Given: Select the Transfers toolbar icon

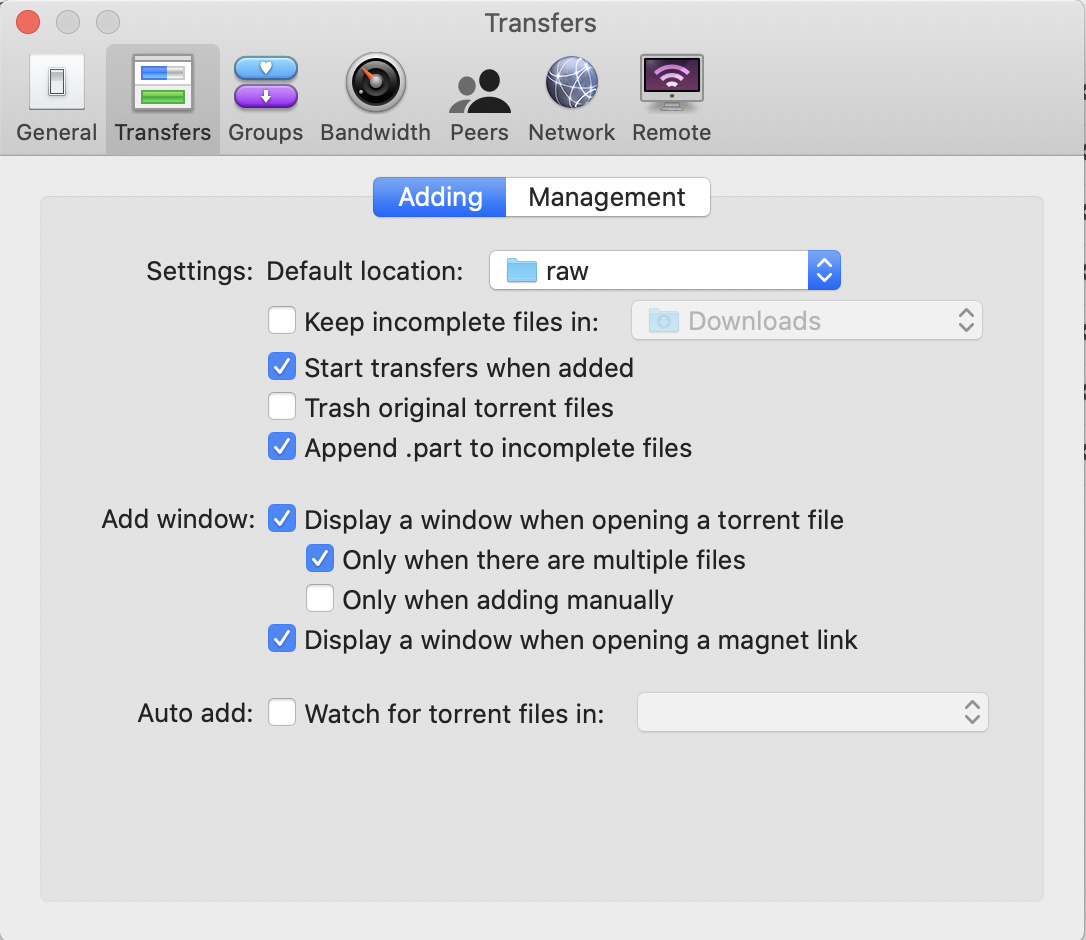Looking at the screenshot, I should pos(162,97).
